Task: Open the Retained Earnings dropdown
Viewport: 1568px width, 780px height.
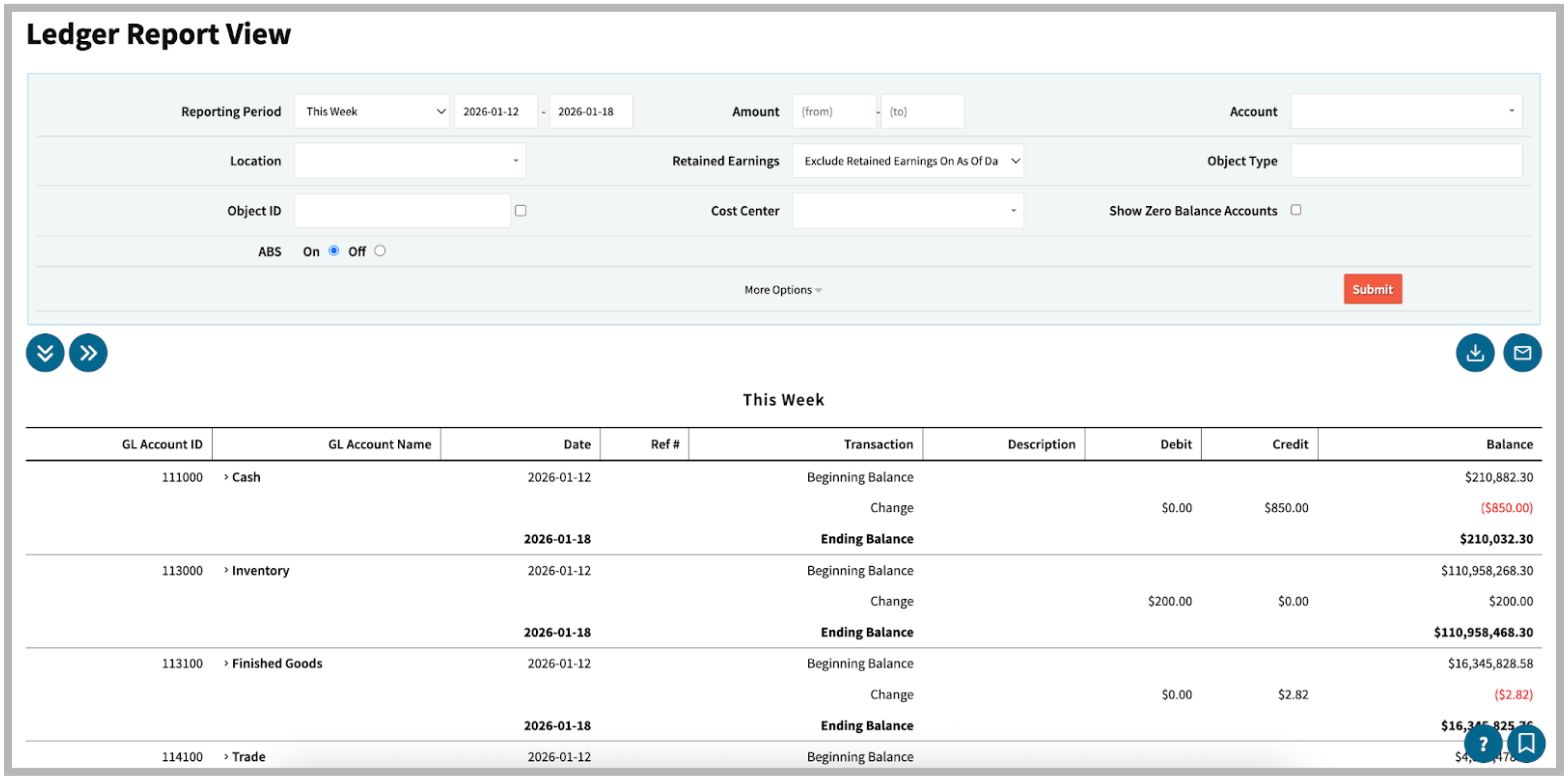Action: tap(907, 161)
